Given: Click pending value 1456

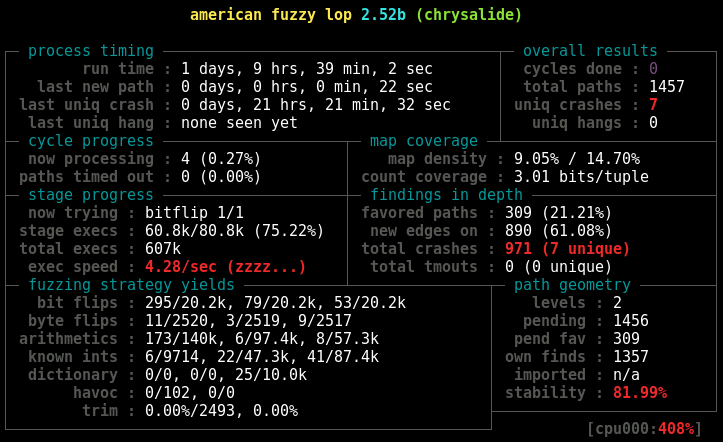Looking at the screenshot, I should [631, 320].
